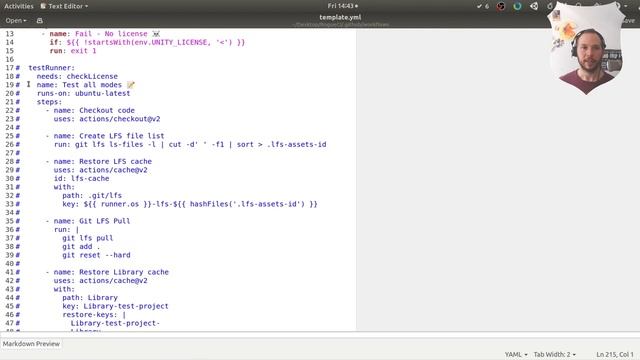Click the Open file dropdown button
This screenshot has width=640, height=360.
pos(16,20)
